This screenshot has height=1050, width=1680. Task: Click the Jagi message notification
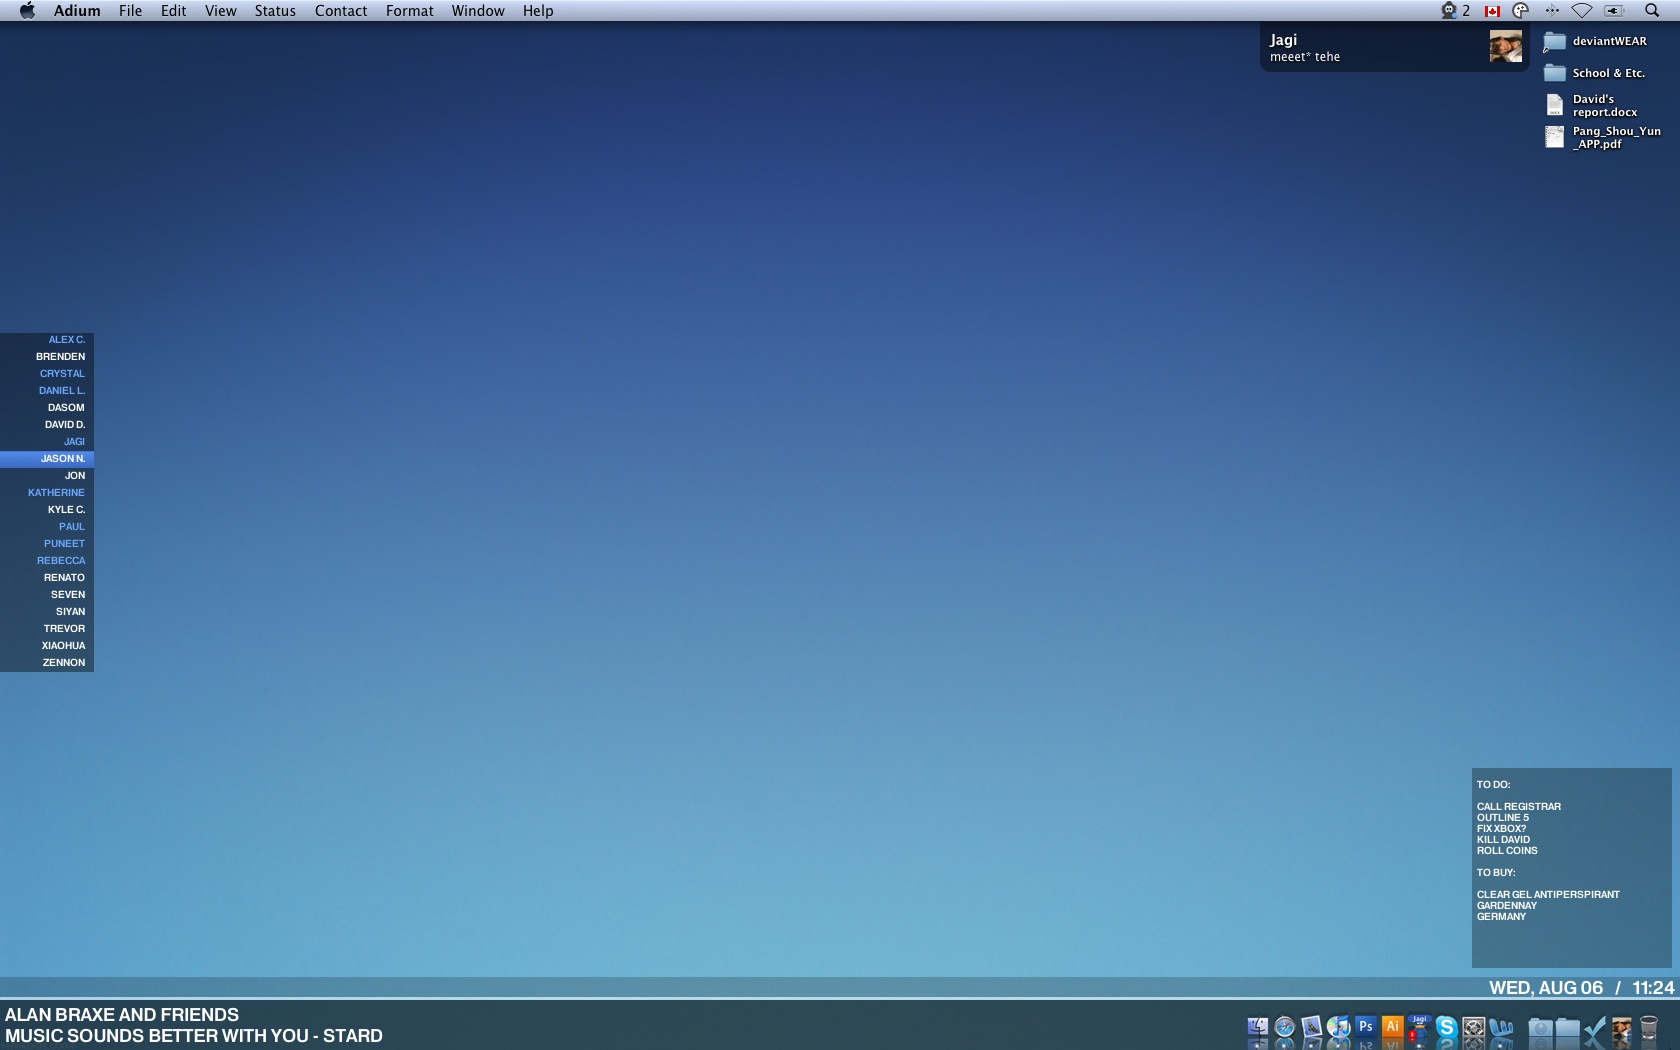pos(1394,48)
